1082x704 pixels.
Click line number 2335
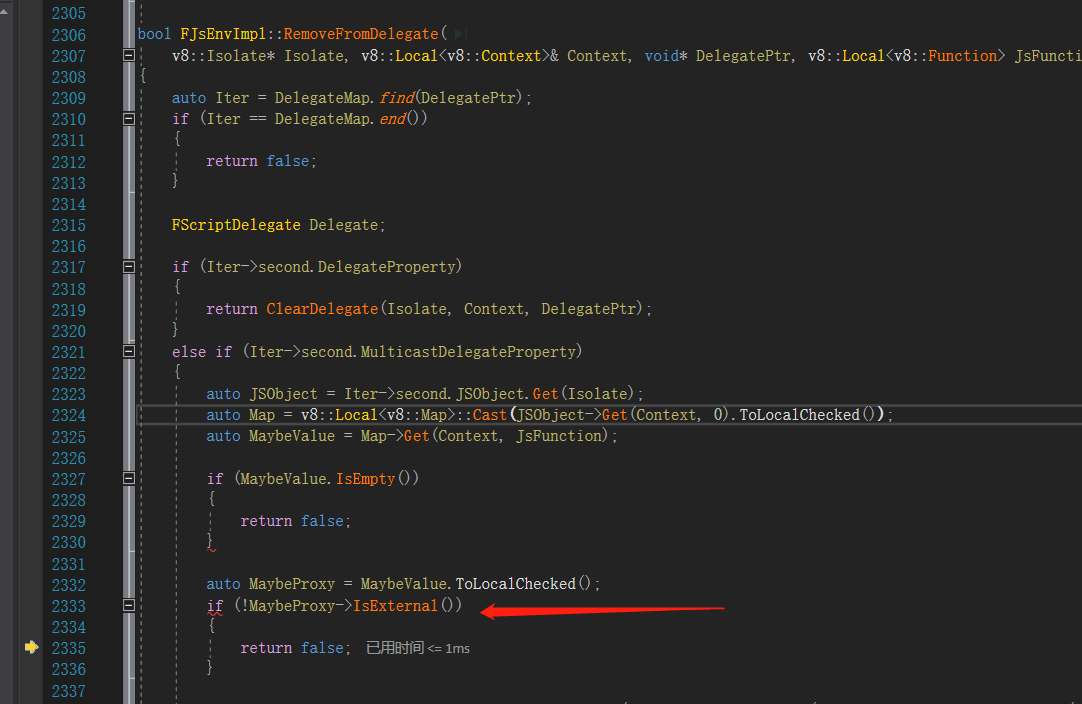tap(69, 649)
